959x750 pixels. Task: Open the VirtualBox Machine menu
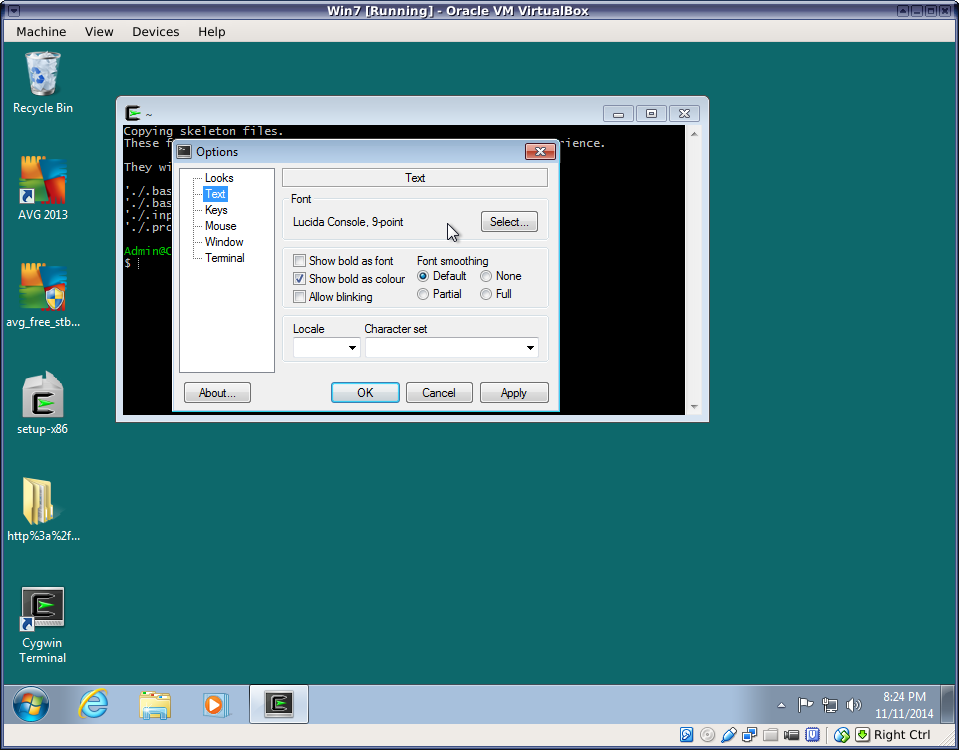point(41,32)
